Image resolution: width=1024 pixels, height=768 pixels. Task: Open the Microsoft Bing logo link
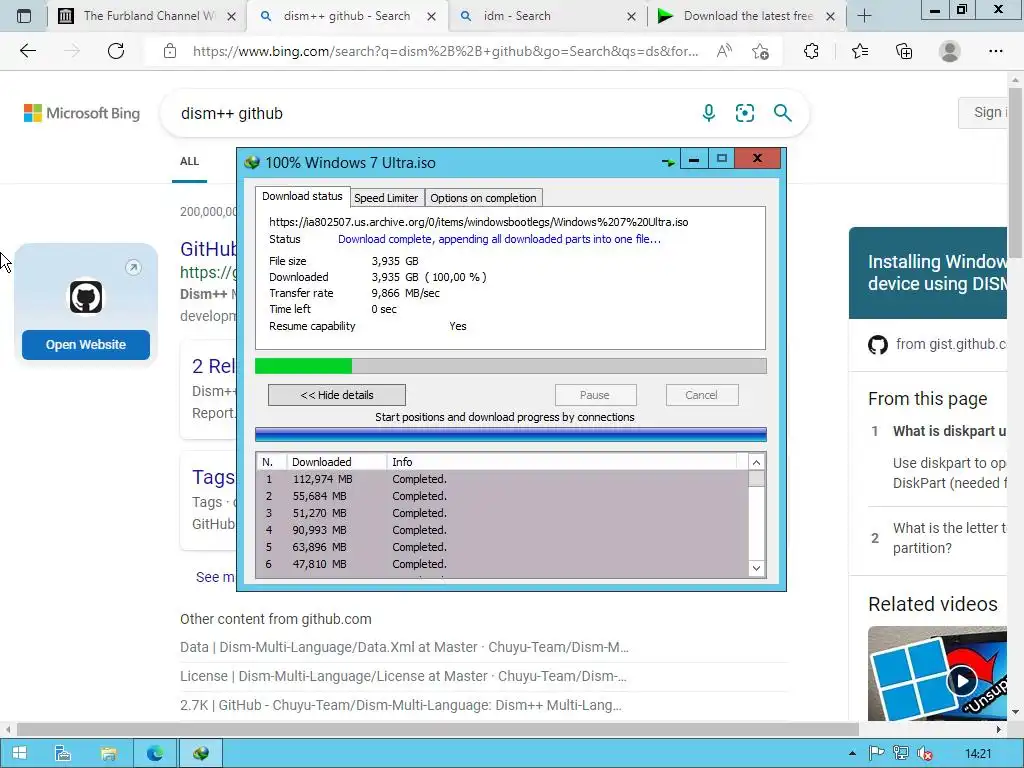pyautogui.click(x=82, y=113)
